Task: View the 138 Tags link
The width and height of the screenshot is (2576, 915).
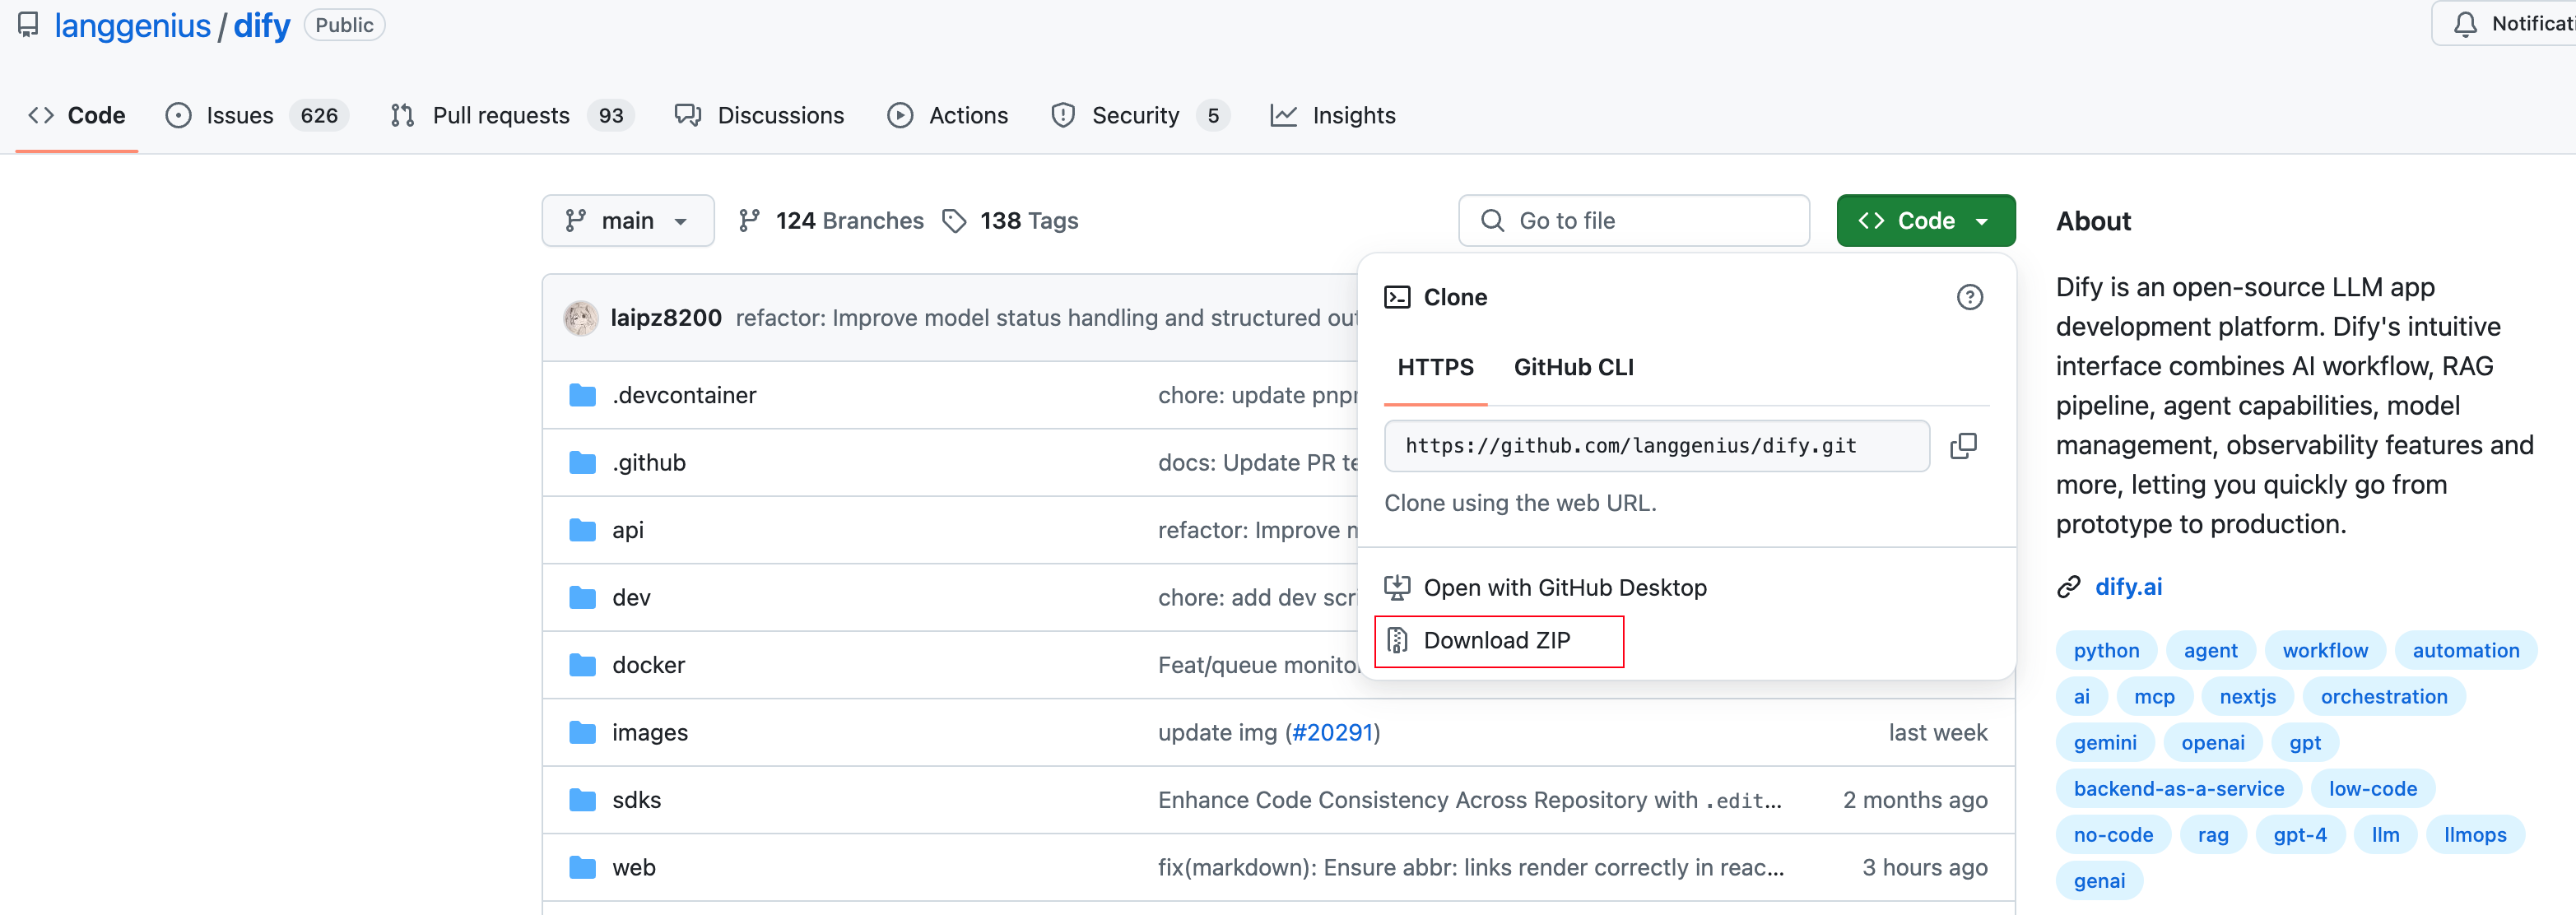Action: [x=1010, y=221]
